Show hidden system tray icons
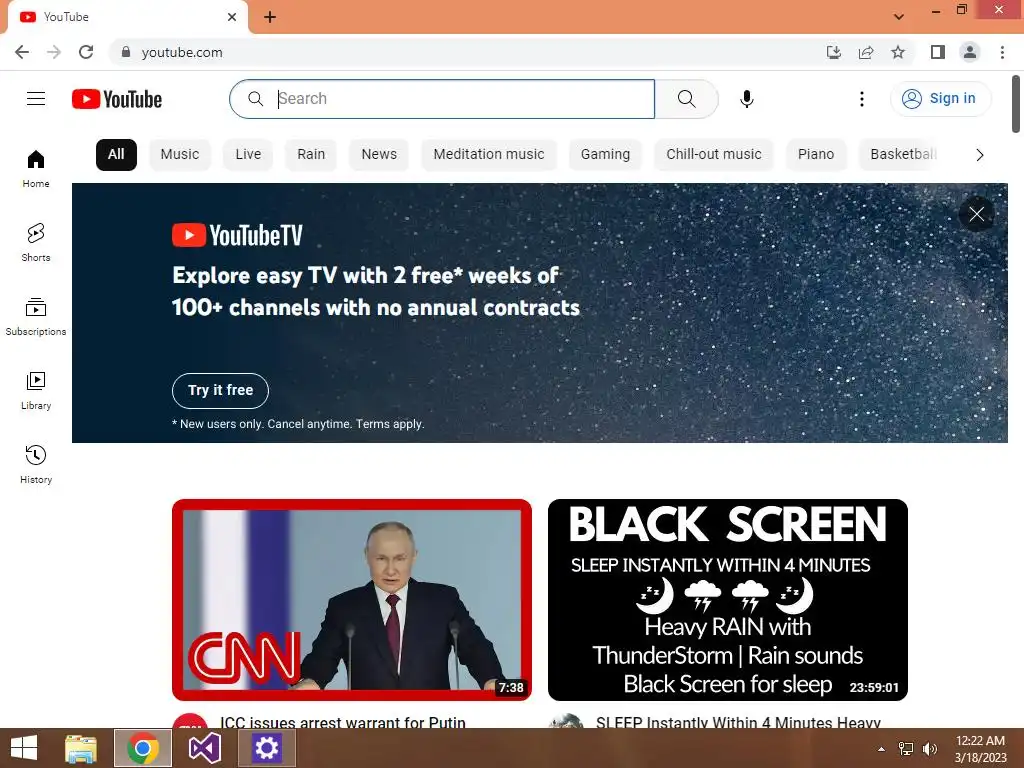The image size is (1024, 768). click(881, 749)
